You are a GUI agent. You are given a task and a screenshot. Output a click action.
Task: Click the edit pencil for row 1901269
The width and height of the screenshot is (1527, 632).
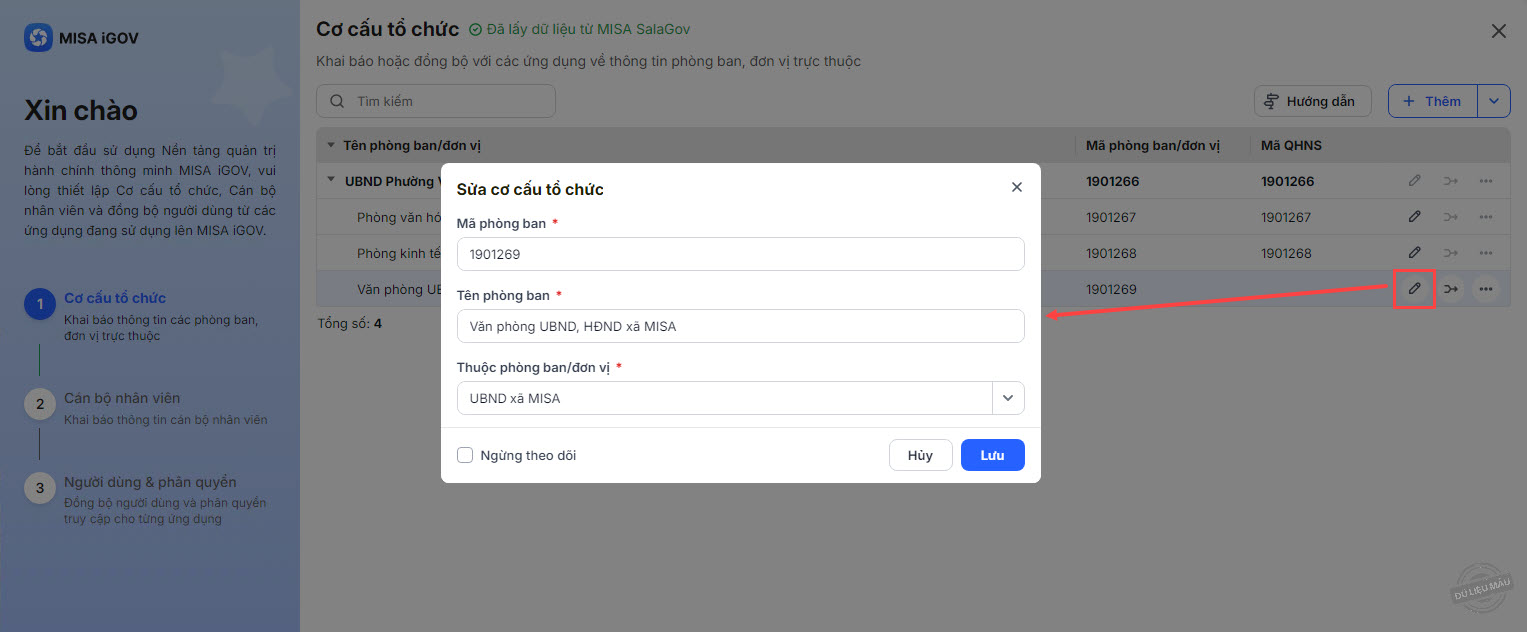(1414, 289)
